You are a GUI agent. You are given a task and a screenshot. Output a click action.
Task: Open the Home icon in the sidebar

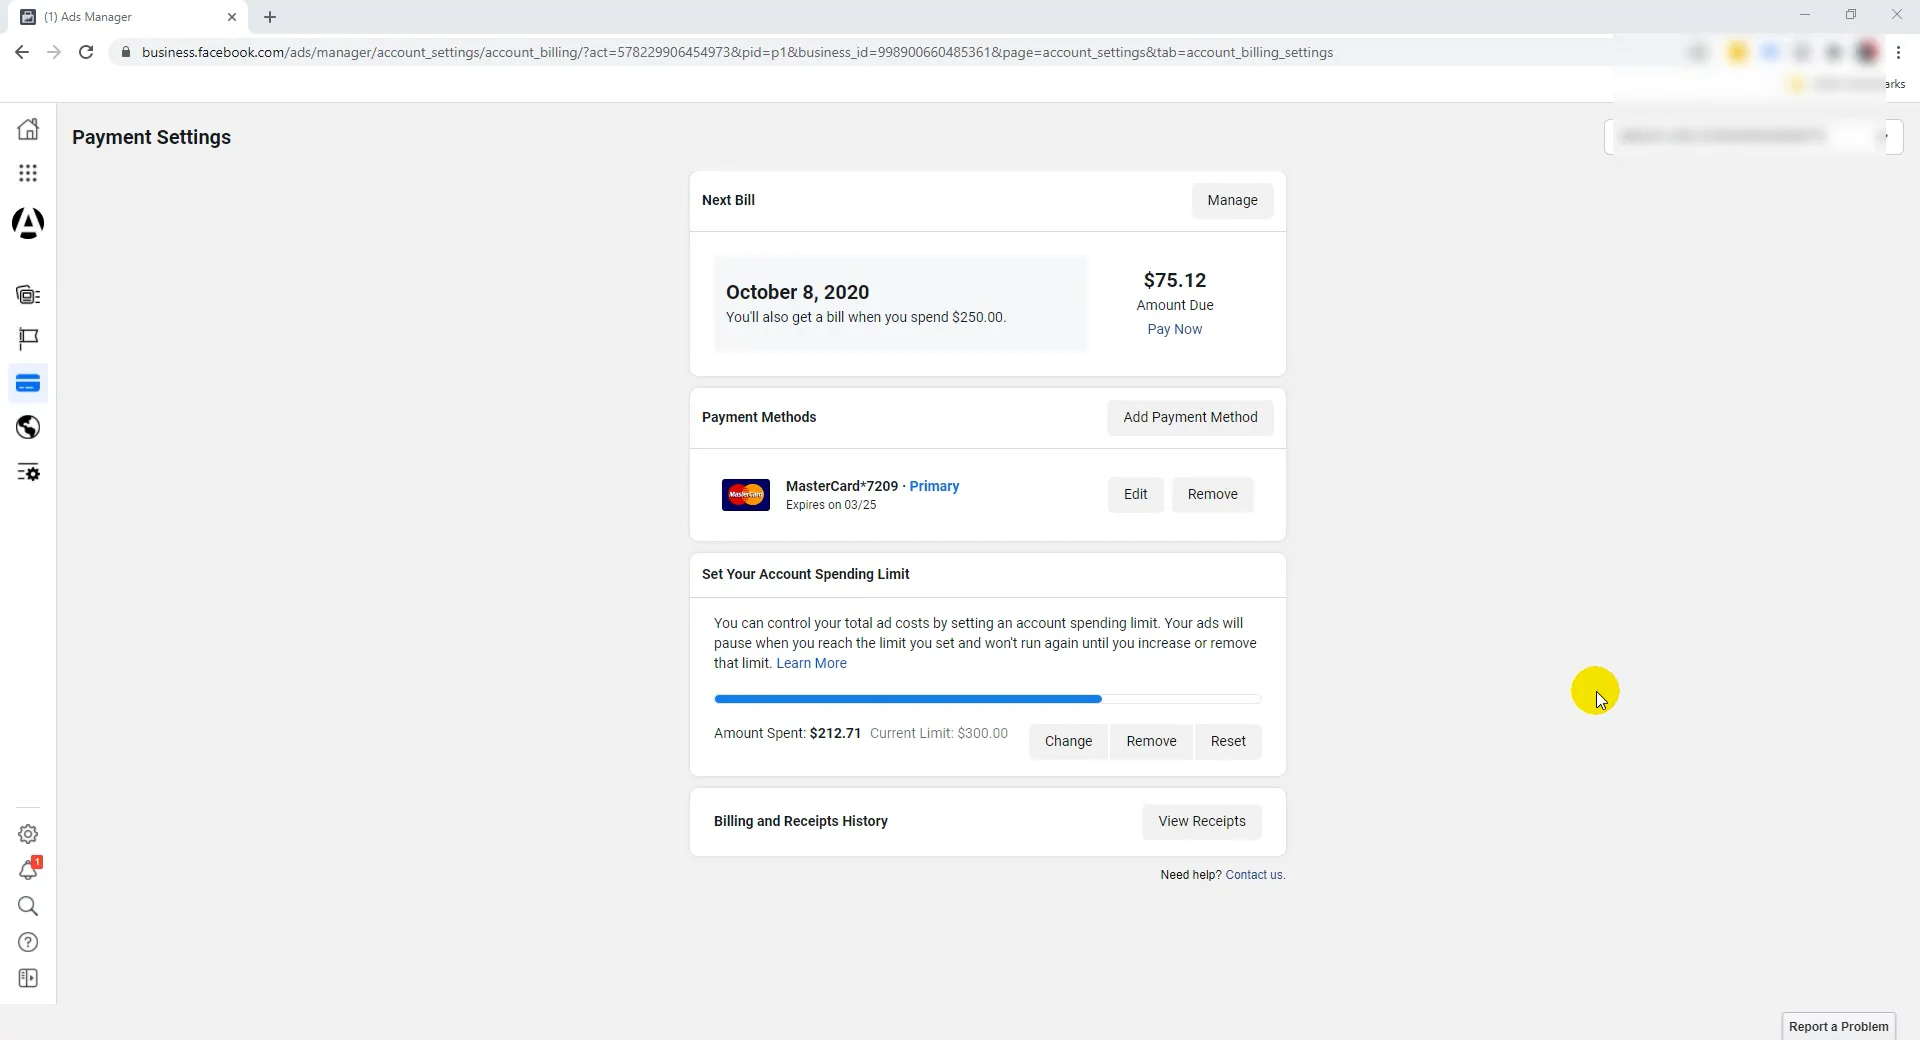click(28, 129)
